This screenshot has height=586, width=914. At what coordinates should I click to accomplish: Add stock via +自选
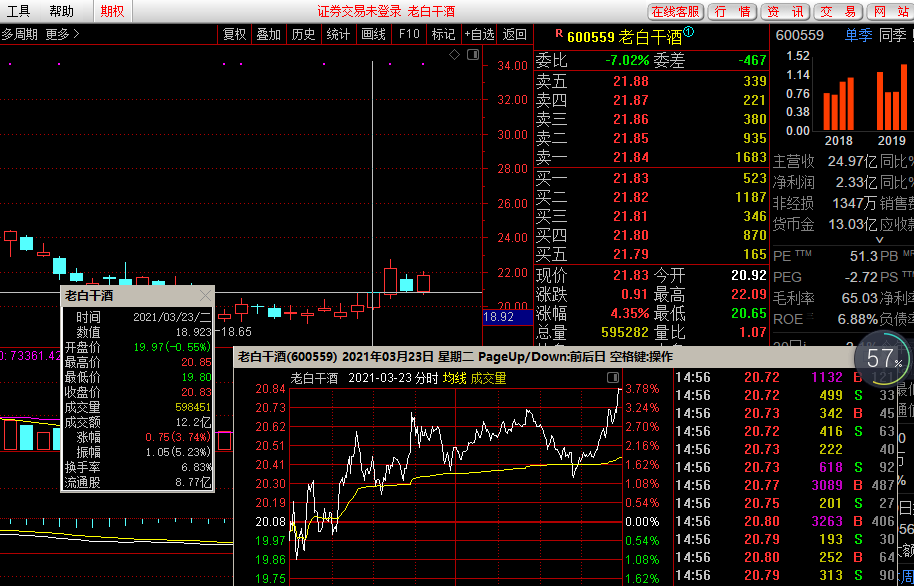(x=479, y=34)
